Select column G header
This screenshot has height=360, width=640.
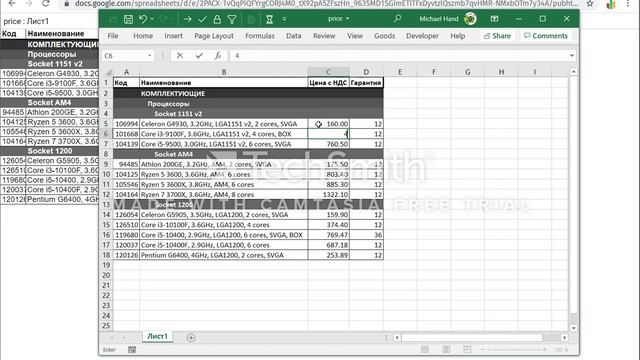pos(467,72)
